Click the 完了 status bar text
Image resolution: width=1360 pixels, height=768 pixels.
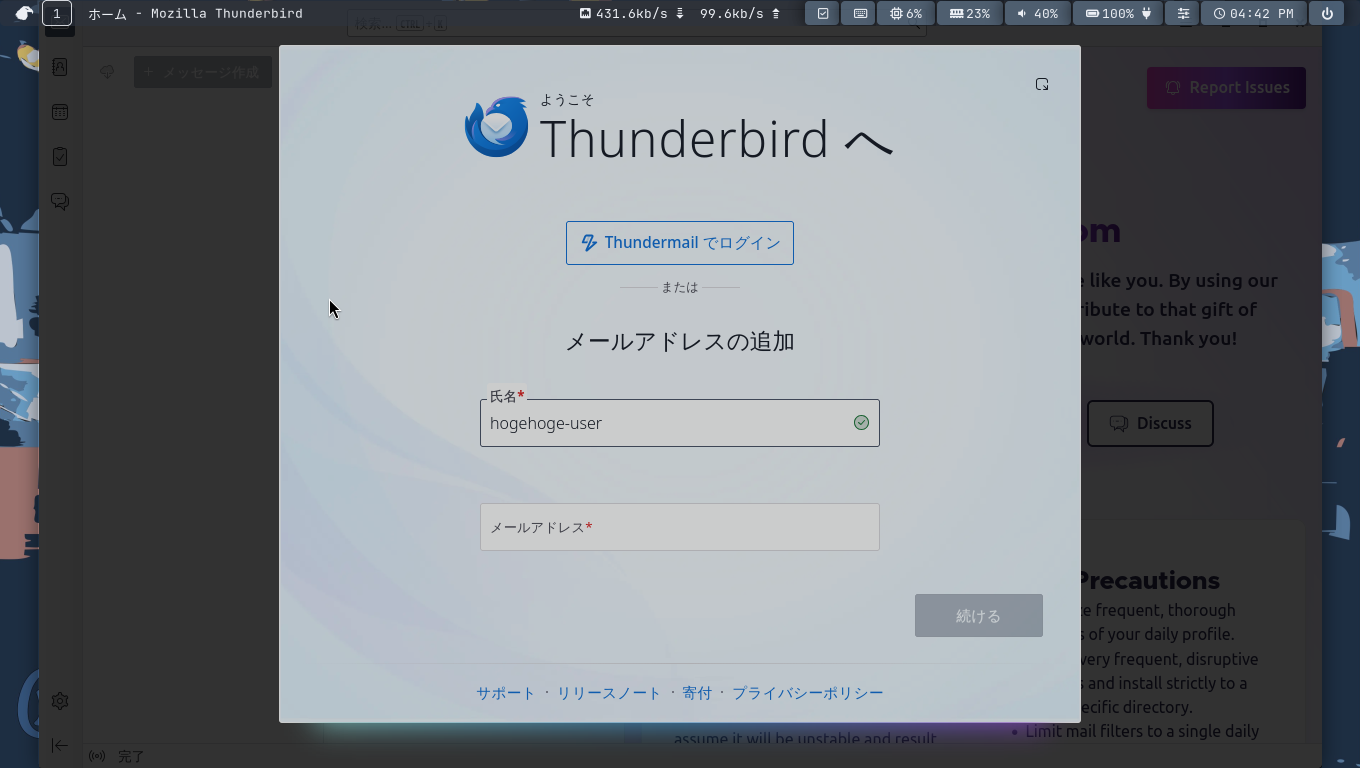(131, 757)
